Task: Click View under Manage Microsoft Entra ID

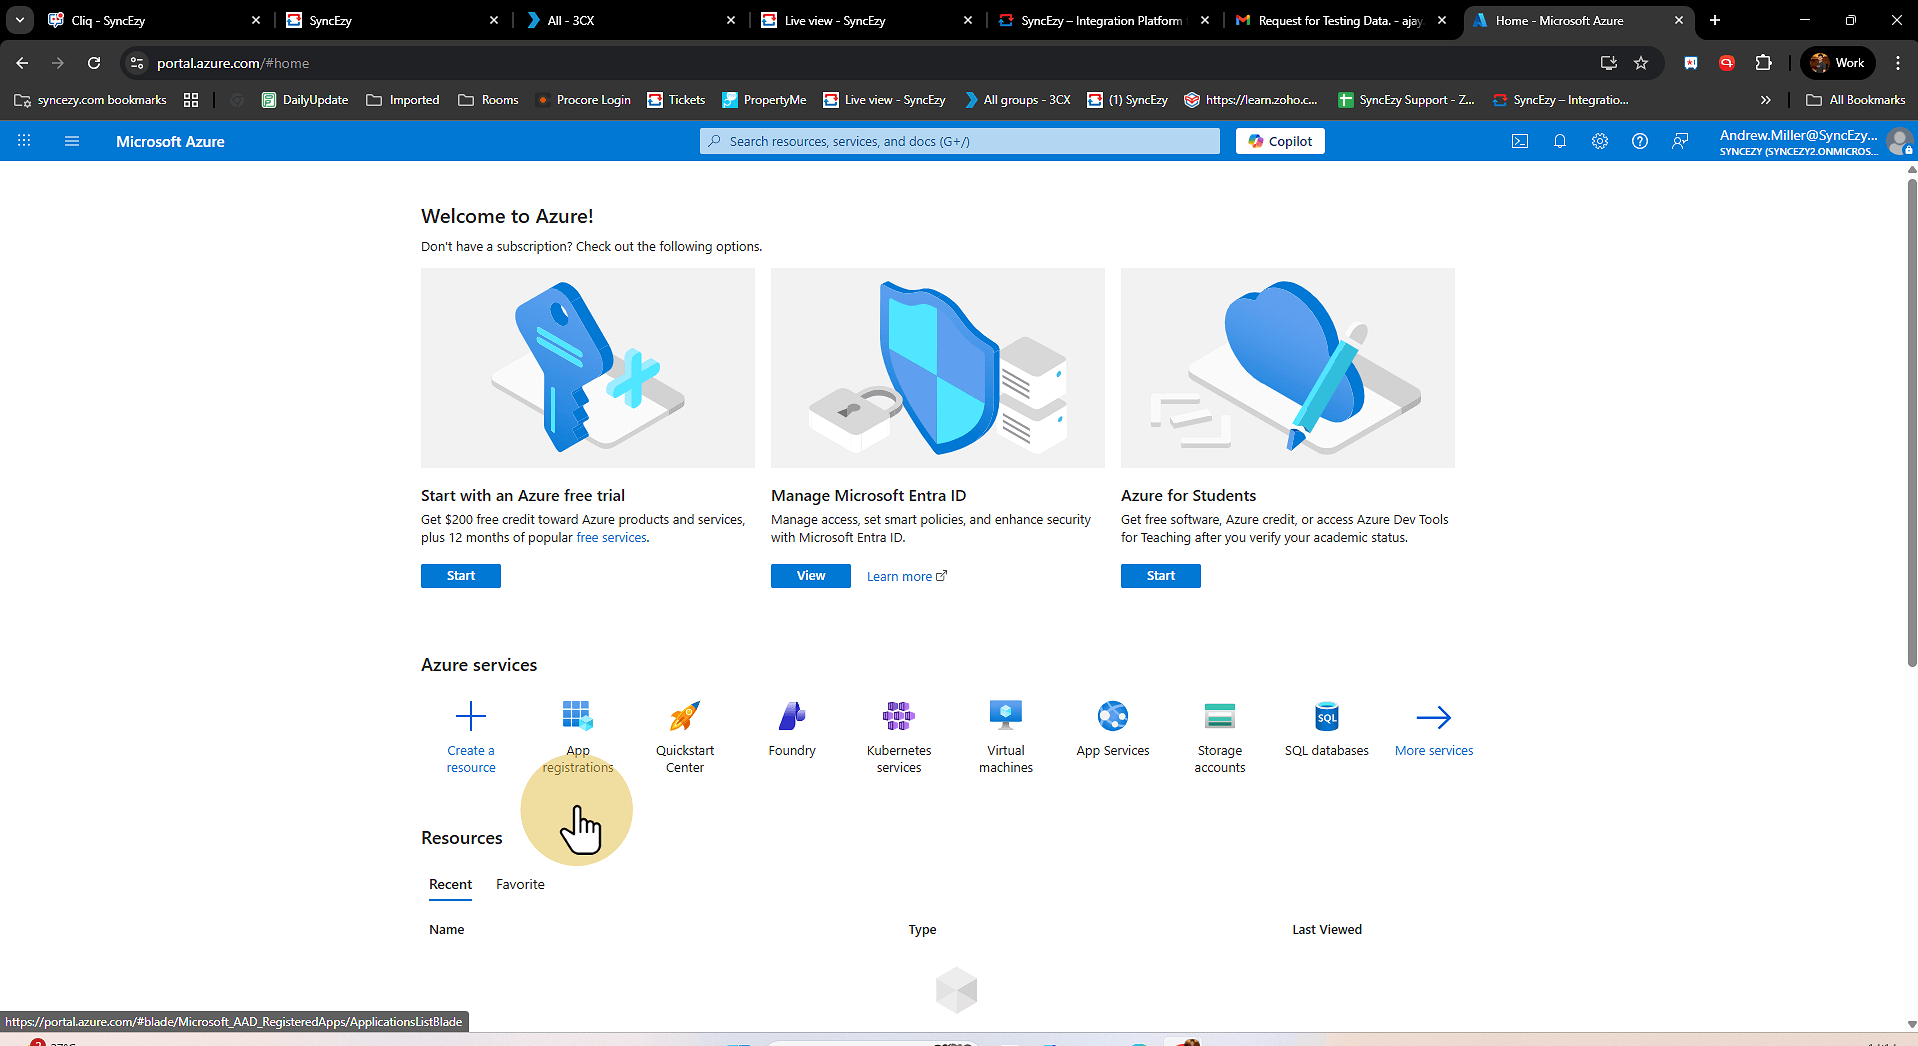Action: 810,576
